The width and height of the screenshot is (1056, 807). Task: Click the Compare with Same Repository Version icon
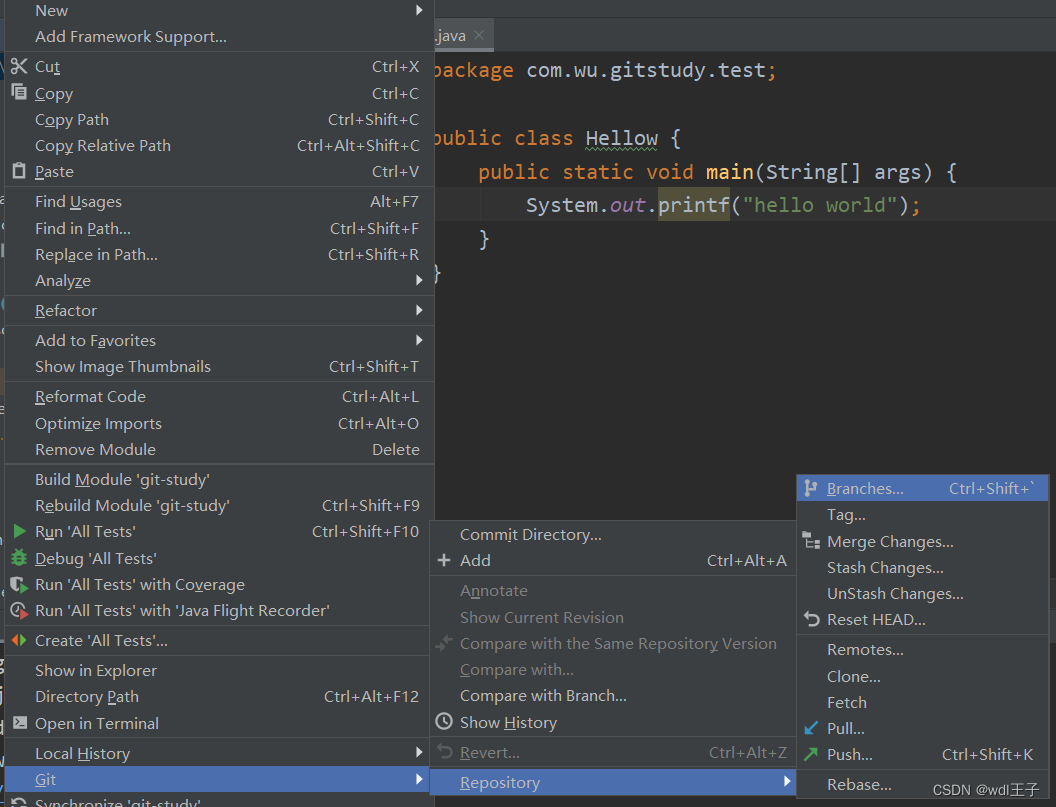(444, 643)
